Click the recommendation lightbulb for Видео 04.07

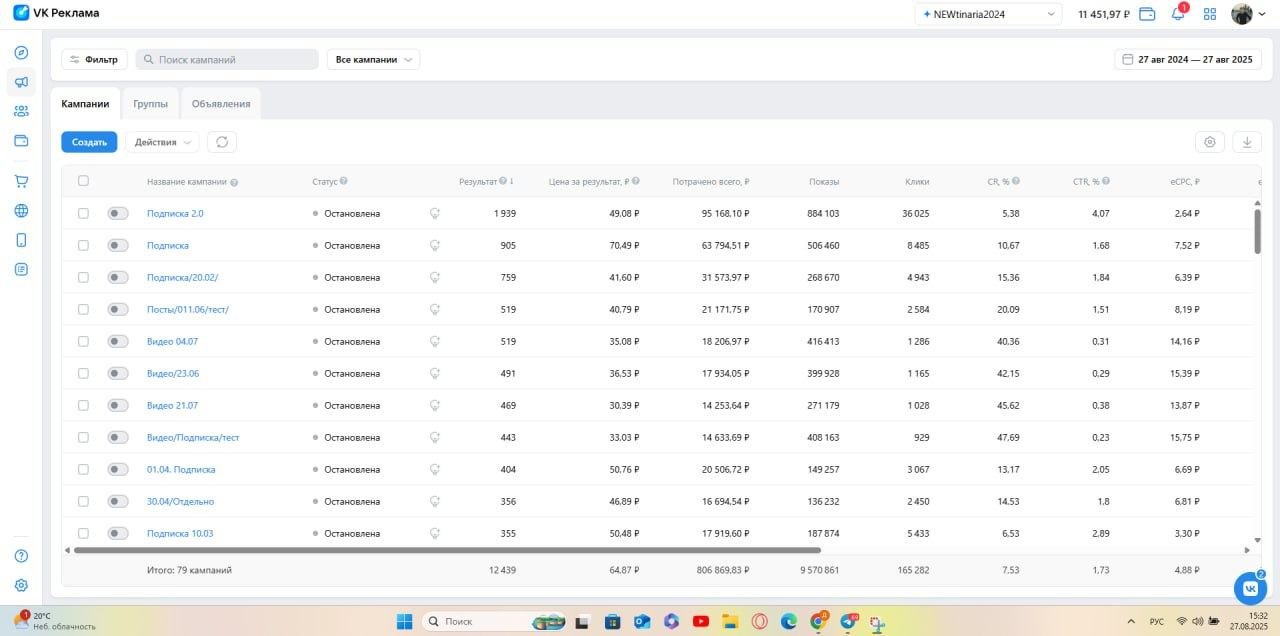coord(435,341)
